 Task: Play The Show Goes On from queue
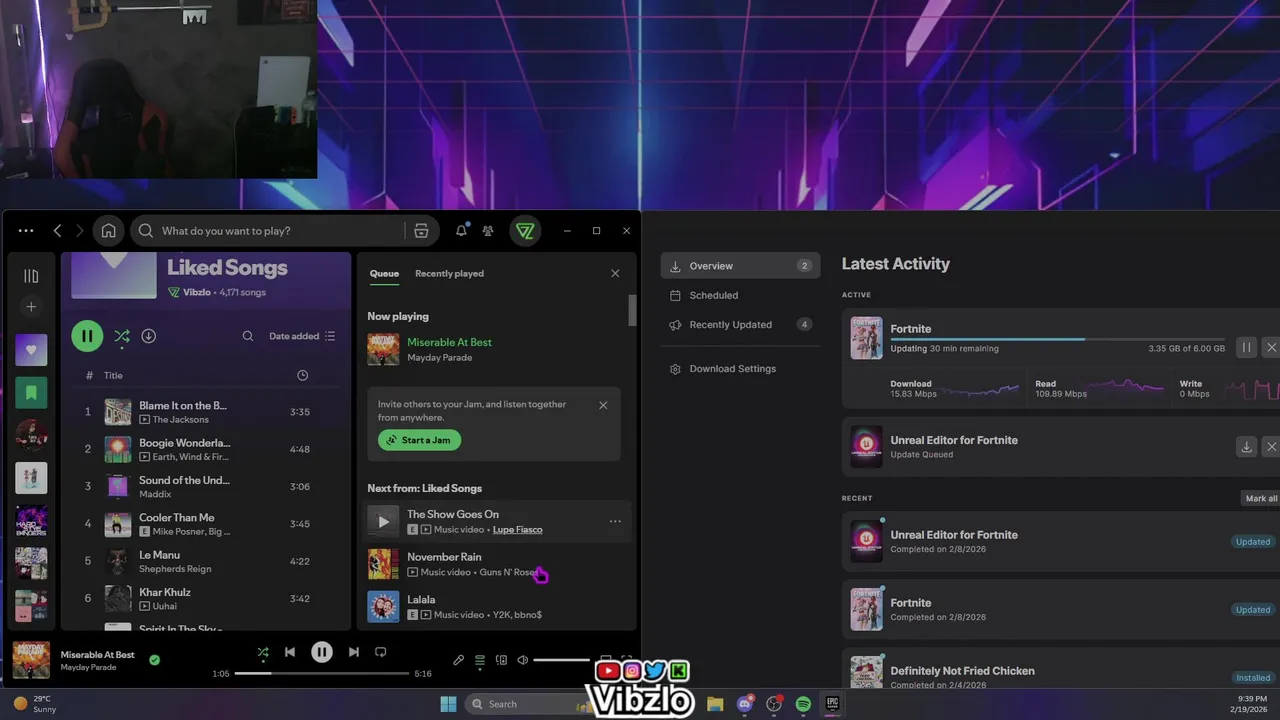point(383,522)
